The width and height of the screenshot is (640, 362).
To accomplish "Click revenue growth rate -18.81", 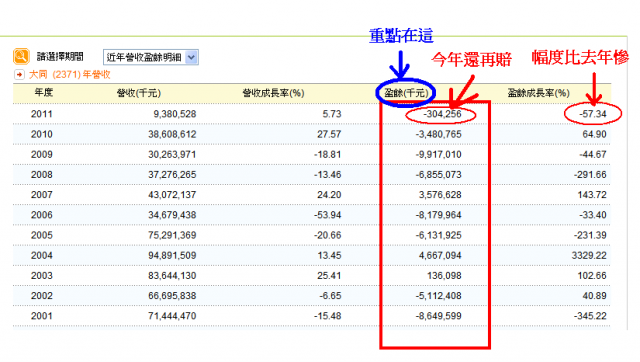I will pyautogui.click(x=327, y=155).
